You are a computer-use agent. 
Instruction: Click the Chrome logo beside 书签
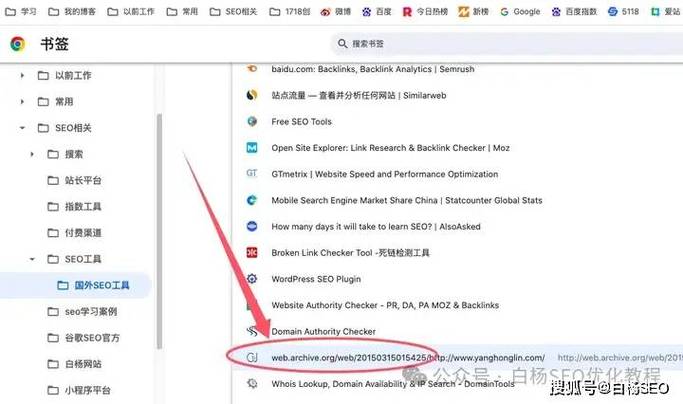pos(17,44)
